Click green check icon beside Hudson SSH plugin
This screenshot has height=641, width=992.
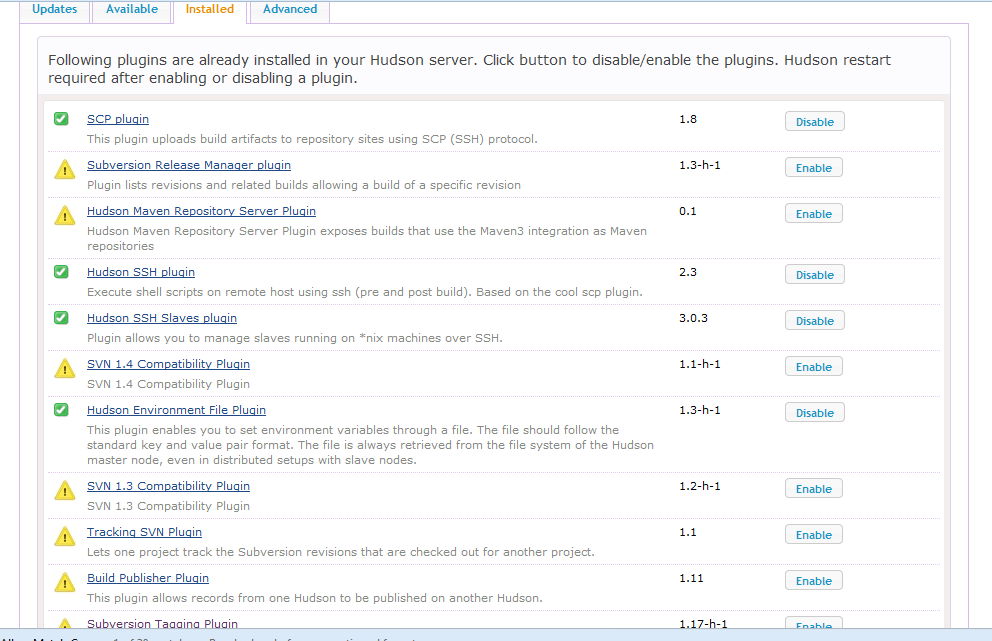click(61, 271)
